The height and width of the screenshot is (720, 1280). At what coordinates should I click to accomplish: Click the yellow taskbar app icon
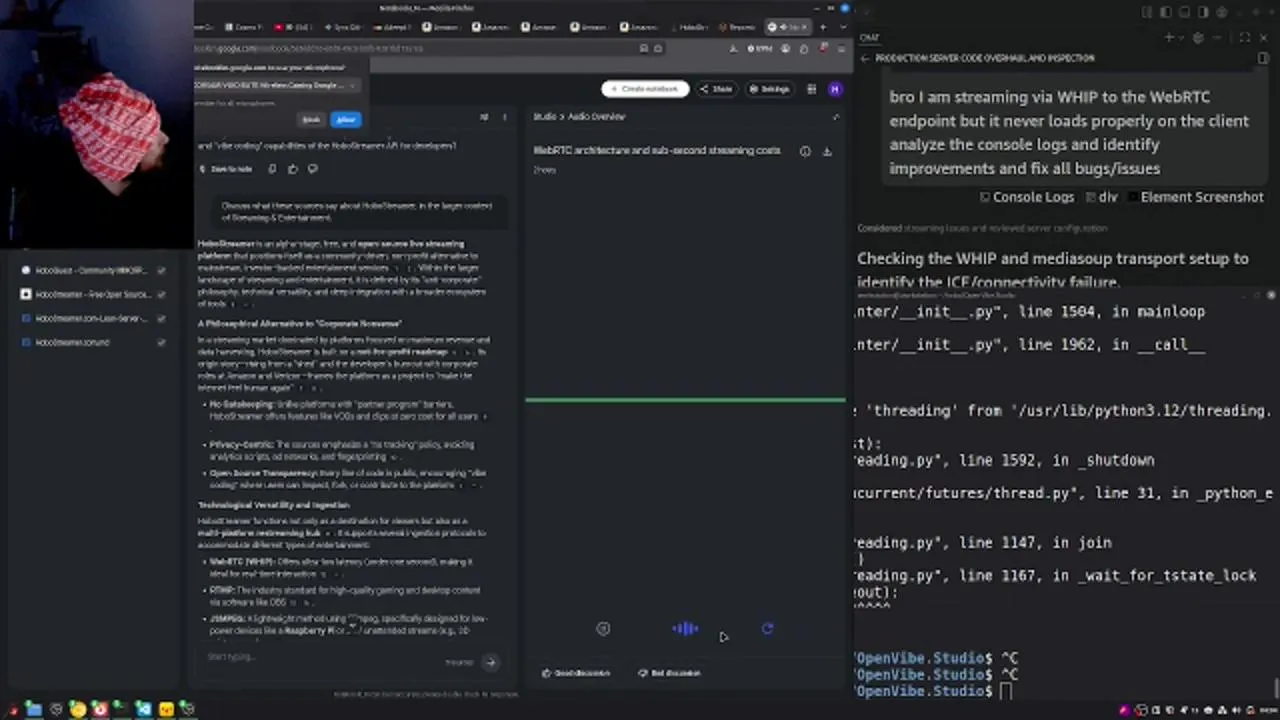coord(165,710)
